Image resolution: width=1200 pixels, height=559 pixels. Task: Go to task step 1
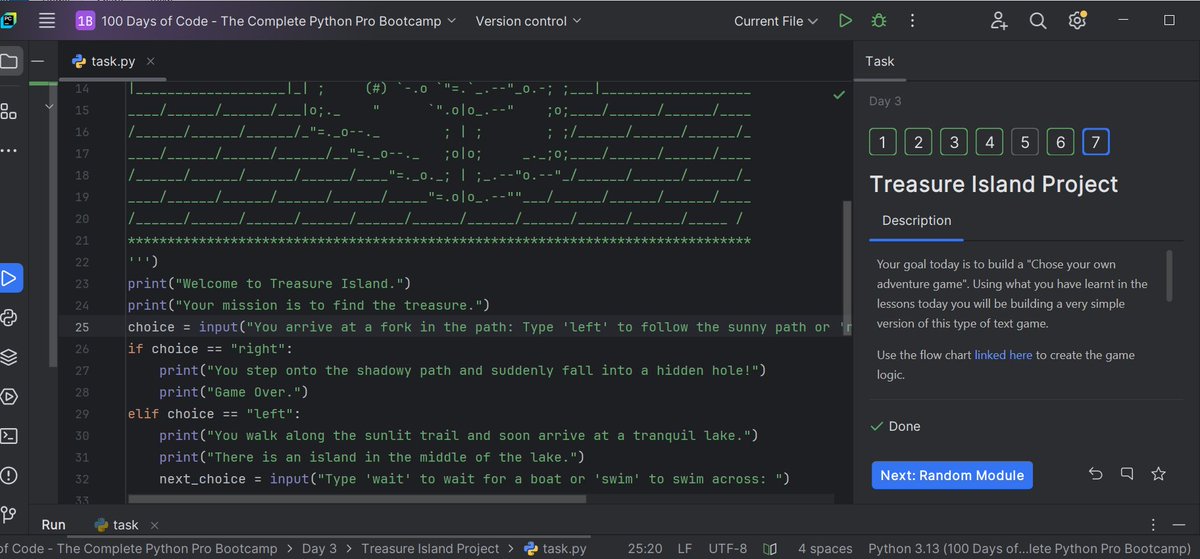tap(882, 143)
